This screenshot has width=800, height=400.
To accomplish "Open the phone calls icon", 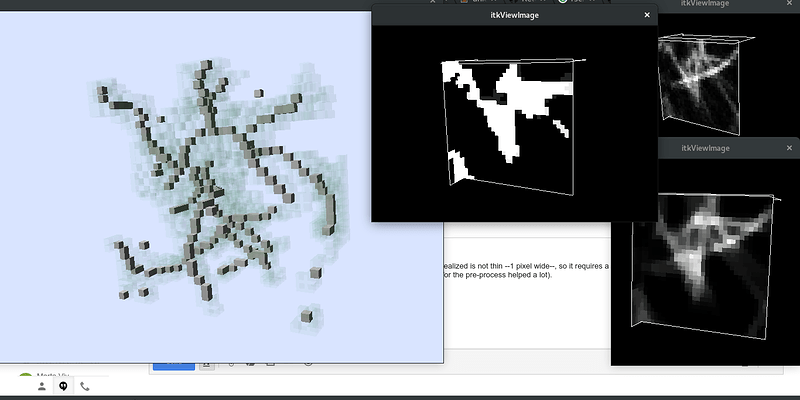I will point(85,386).
